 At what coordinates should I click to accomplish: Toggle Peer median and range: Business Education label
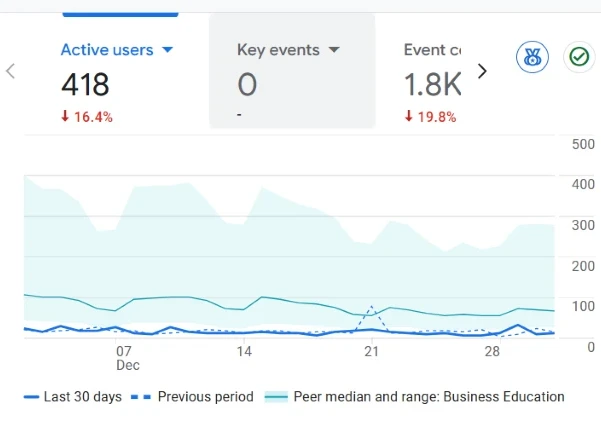tap(429, 397)
